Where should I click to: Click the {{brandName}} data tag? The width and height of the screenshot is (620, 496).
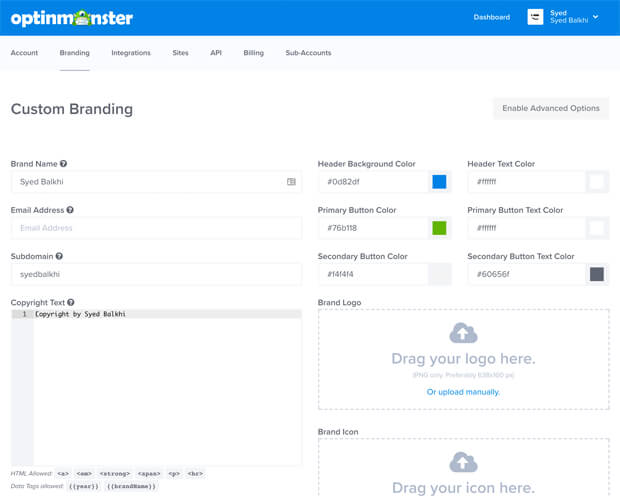132,486
